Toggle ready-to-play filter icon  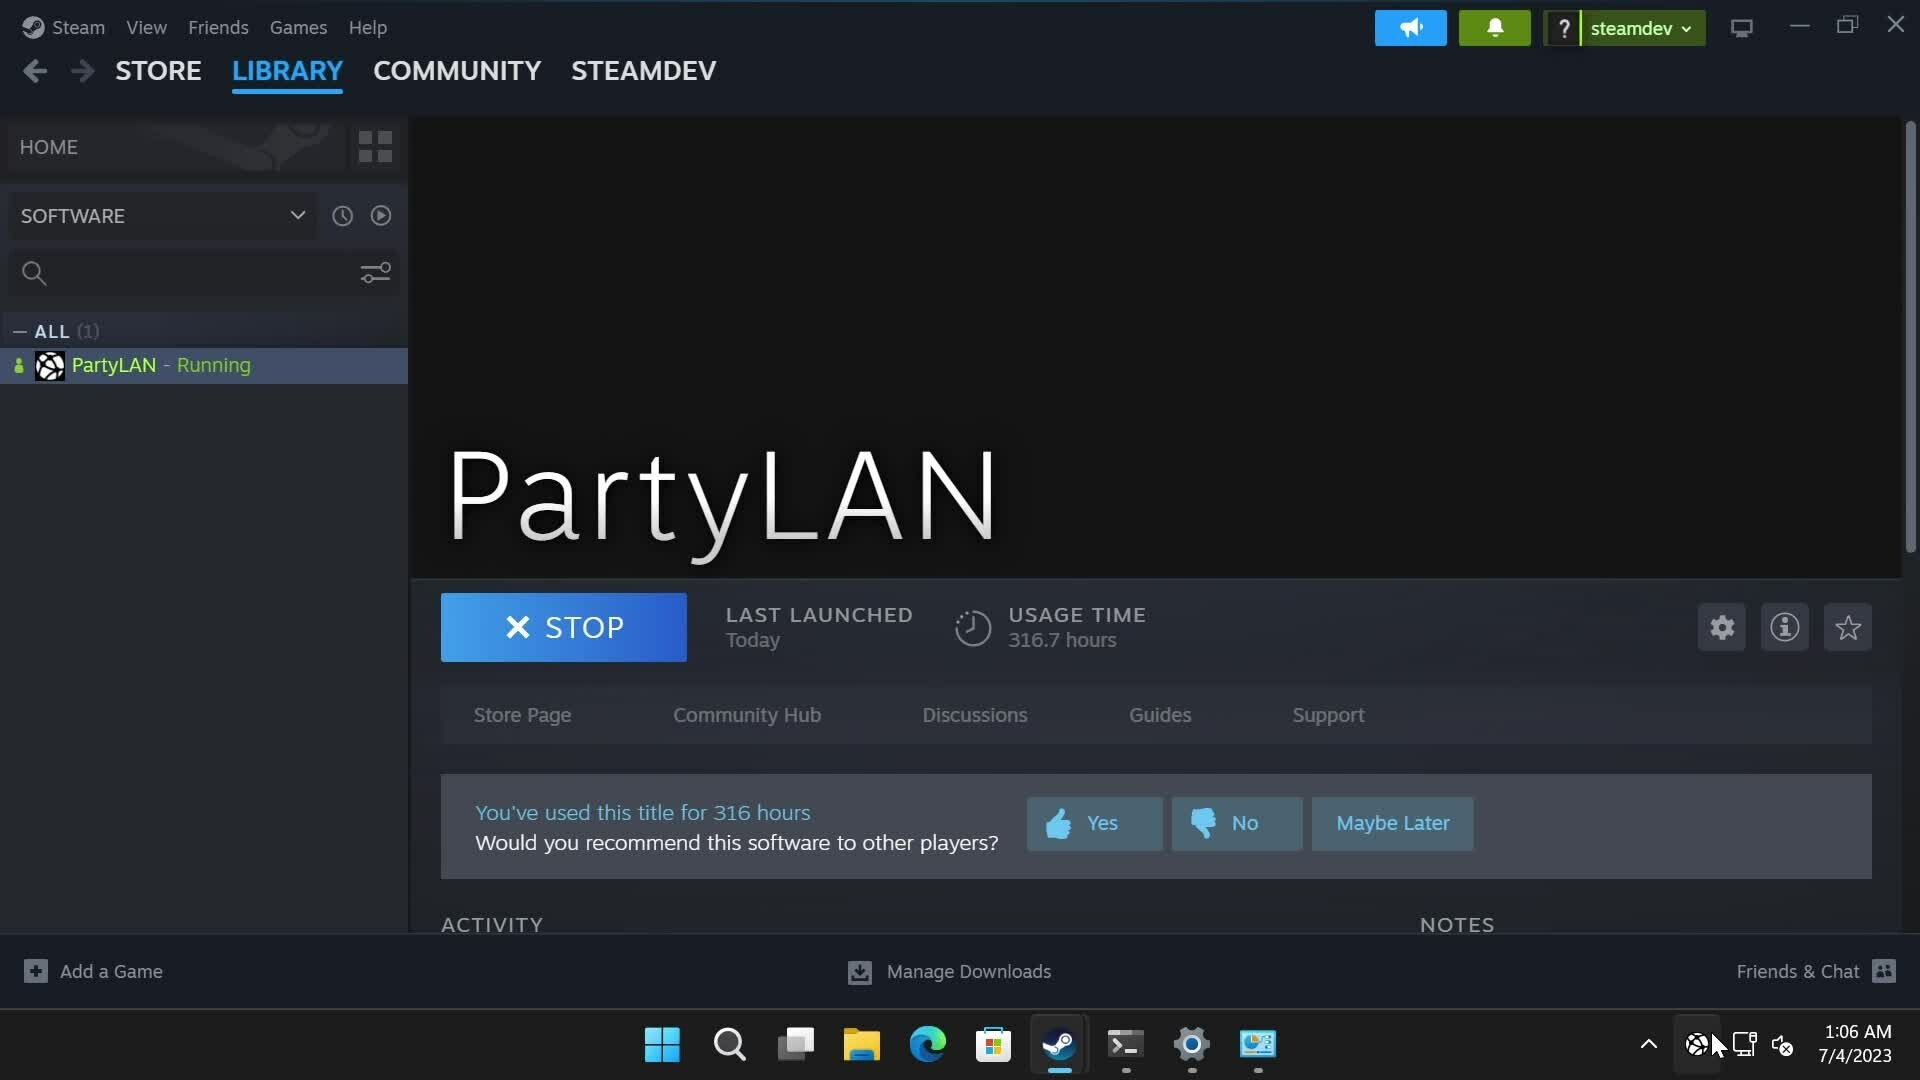point(381,216)
